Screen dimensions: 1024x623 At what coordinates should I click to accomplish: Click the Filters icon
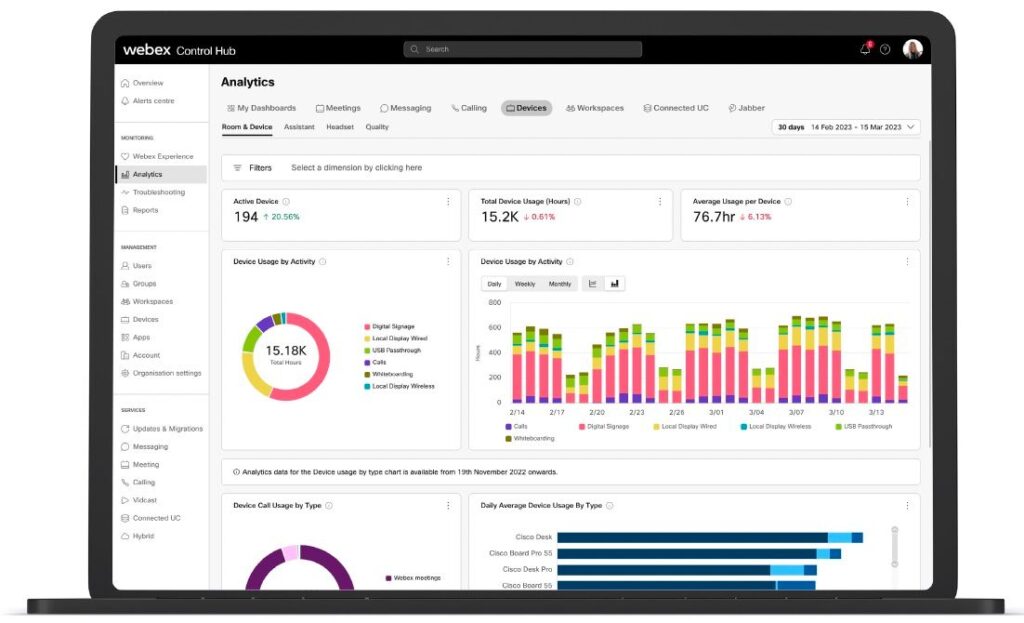click(x=237, y=168)
